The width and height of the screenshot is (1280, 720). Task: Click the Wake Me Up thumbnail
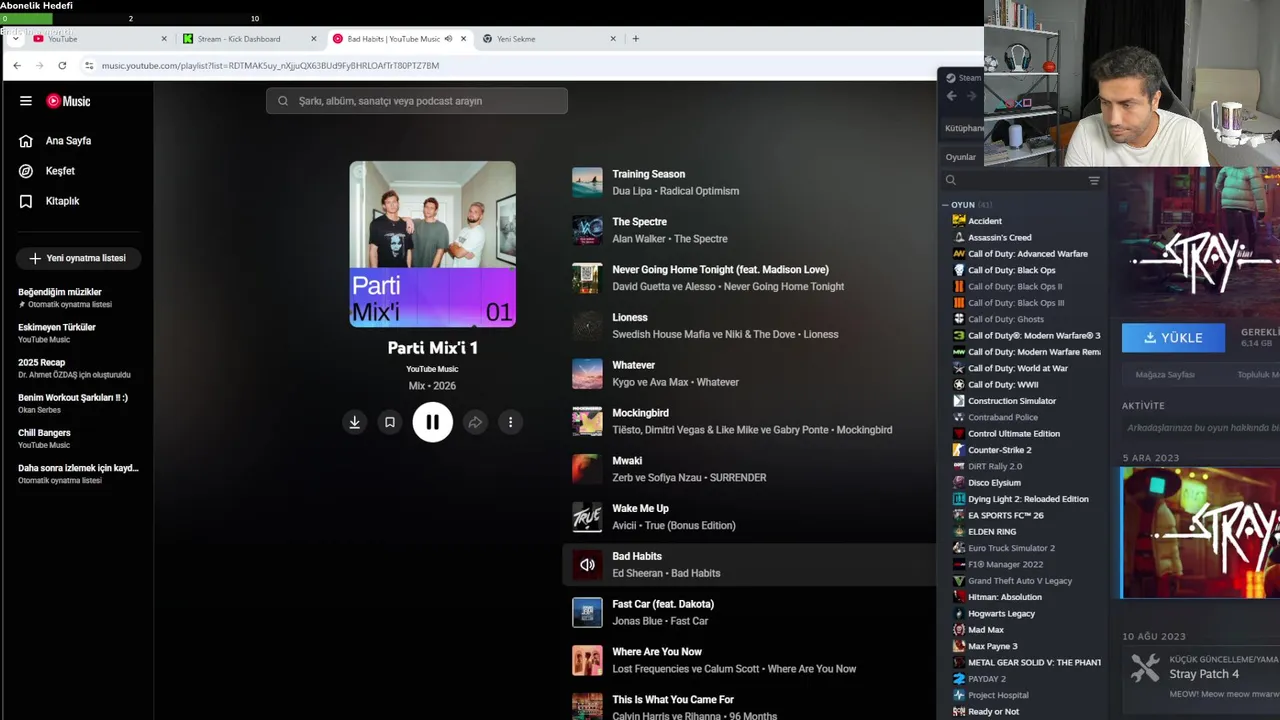[x=587, y=517]
